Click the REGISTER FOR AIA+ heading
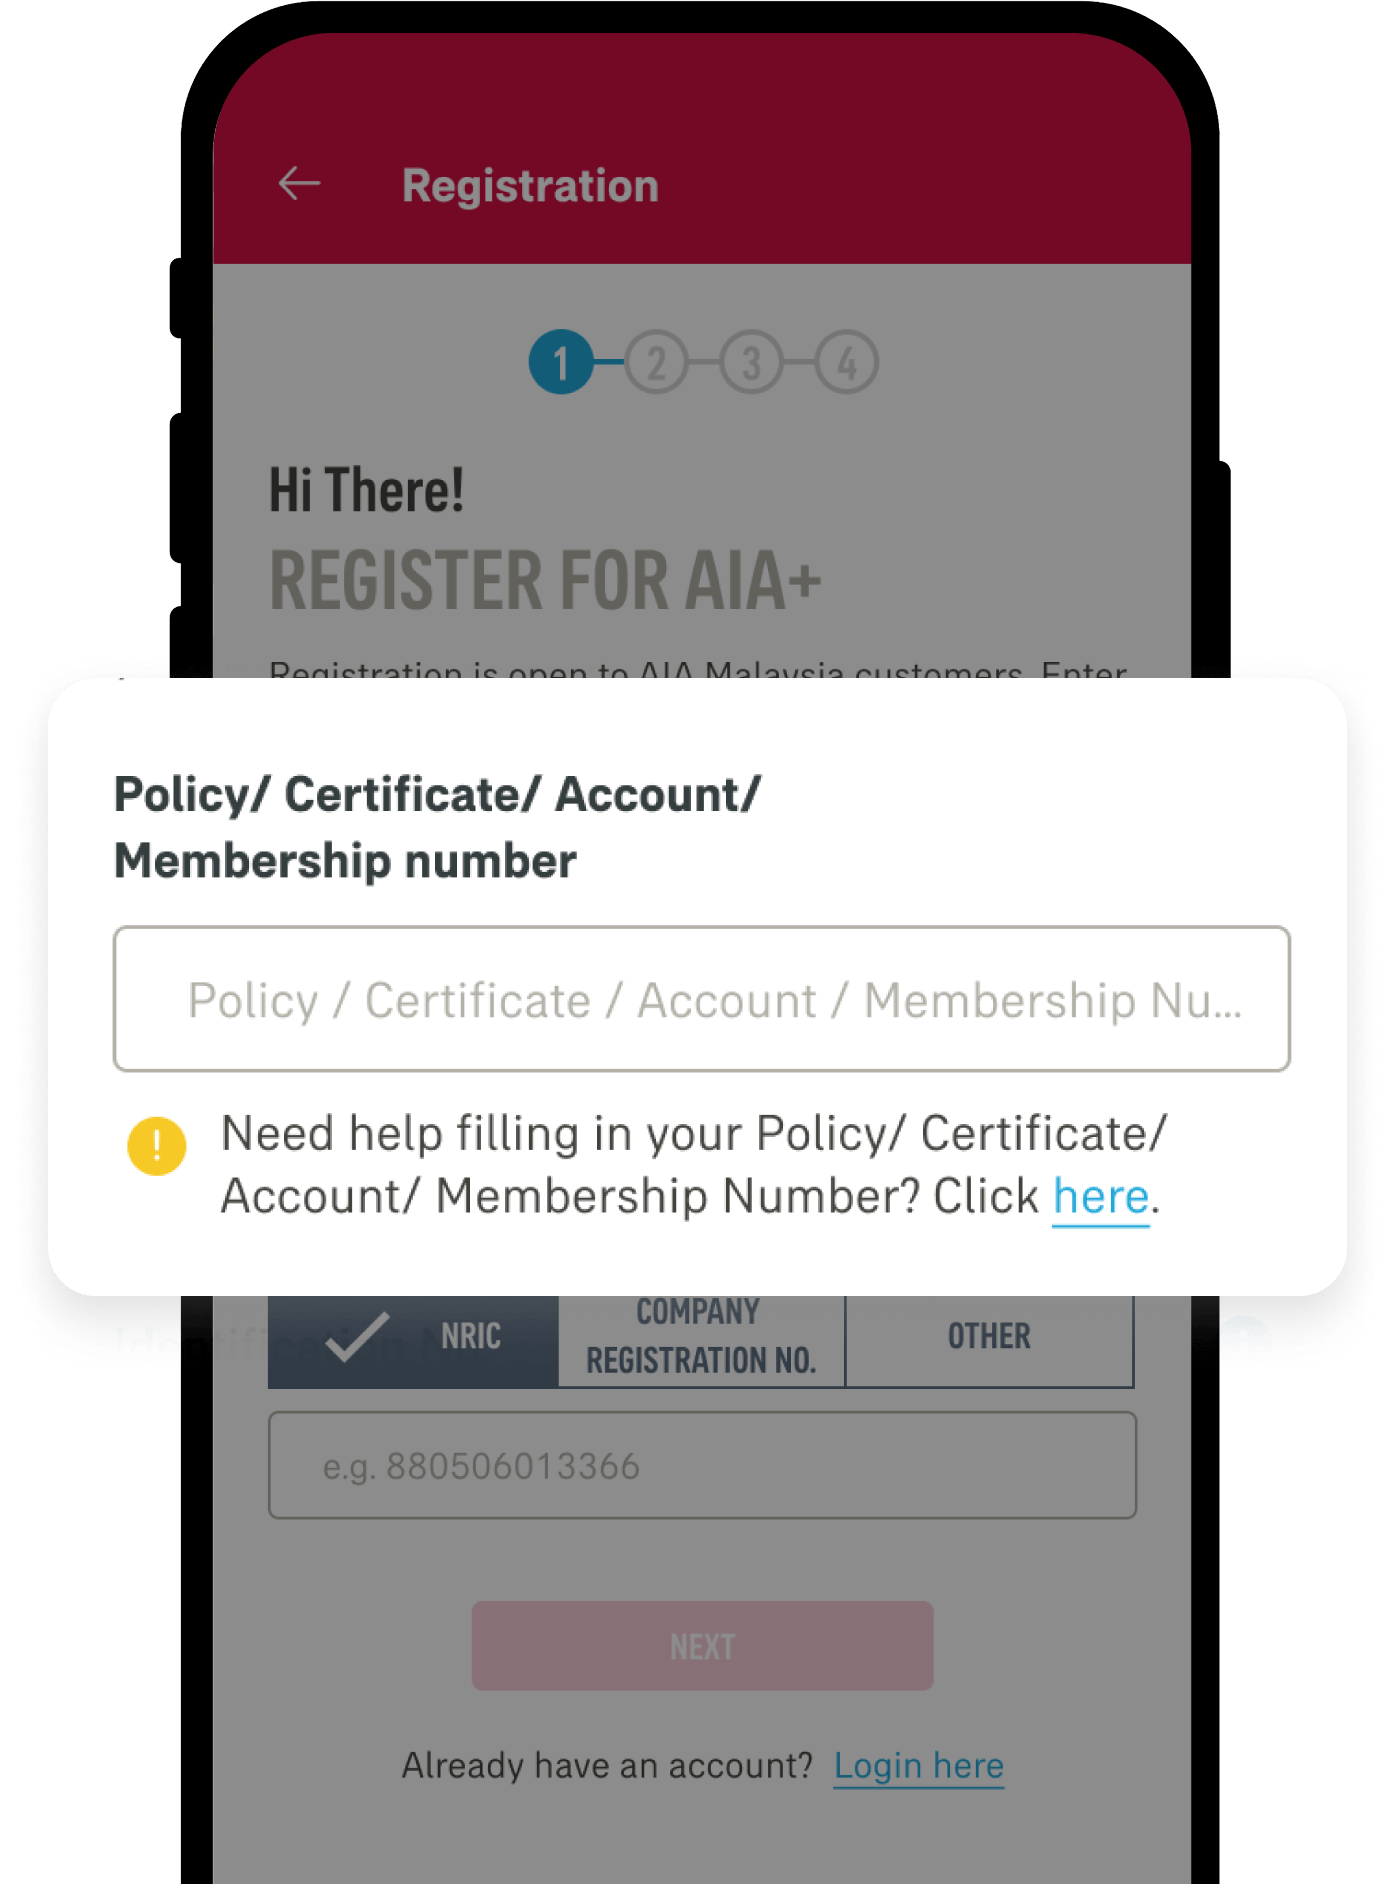This screenshot has height=1884, width=1395. pos(545,580)
